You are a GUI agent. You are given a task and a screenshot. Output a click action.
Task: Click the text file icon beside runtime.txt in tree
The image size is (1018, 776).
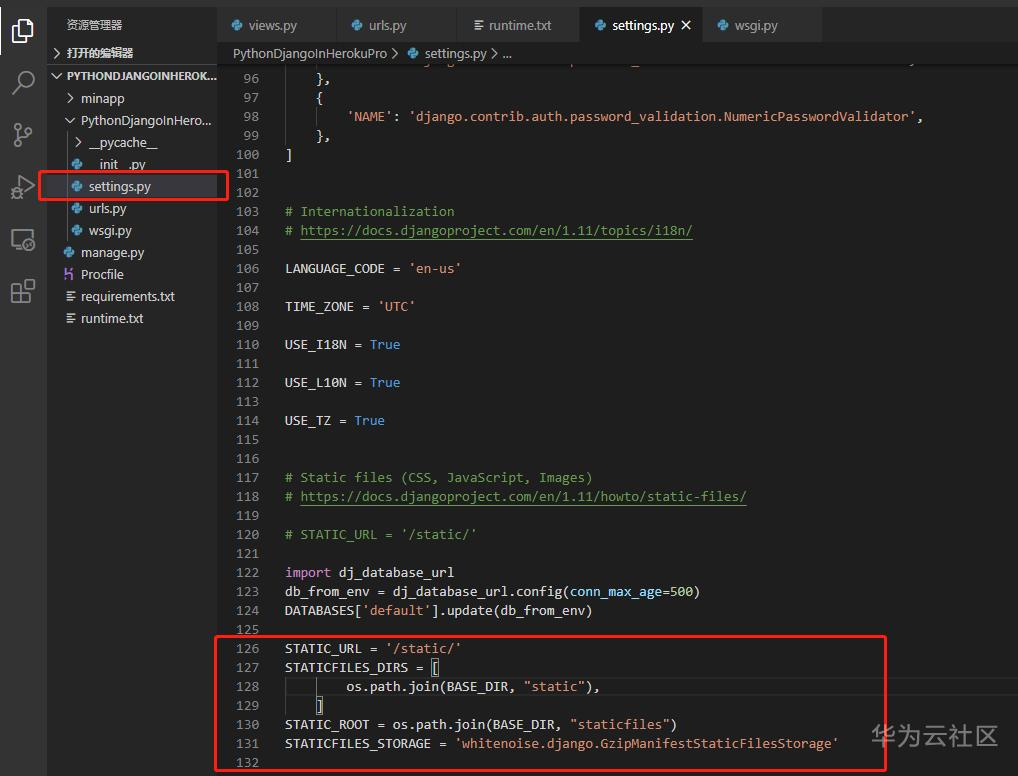(x=70, y=319)
